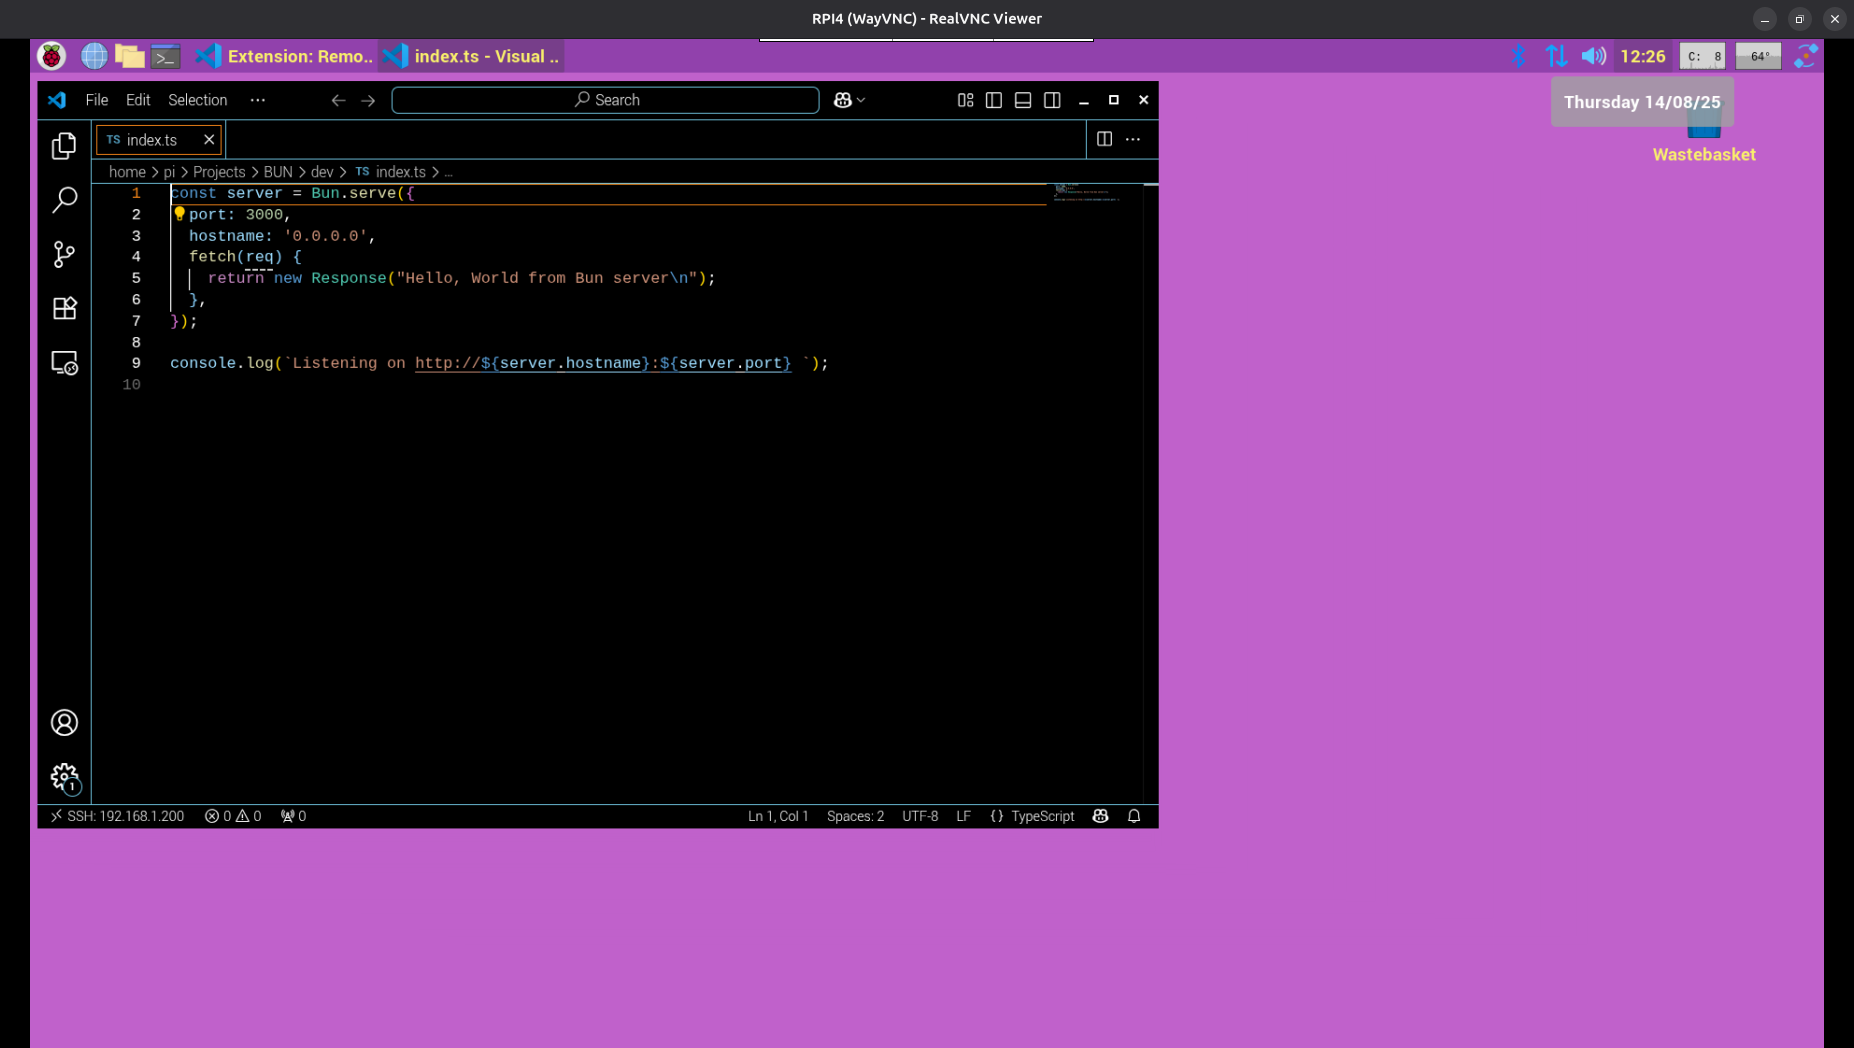Click the editor vertical scrollbar

click(1151, 493)
